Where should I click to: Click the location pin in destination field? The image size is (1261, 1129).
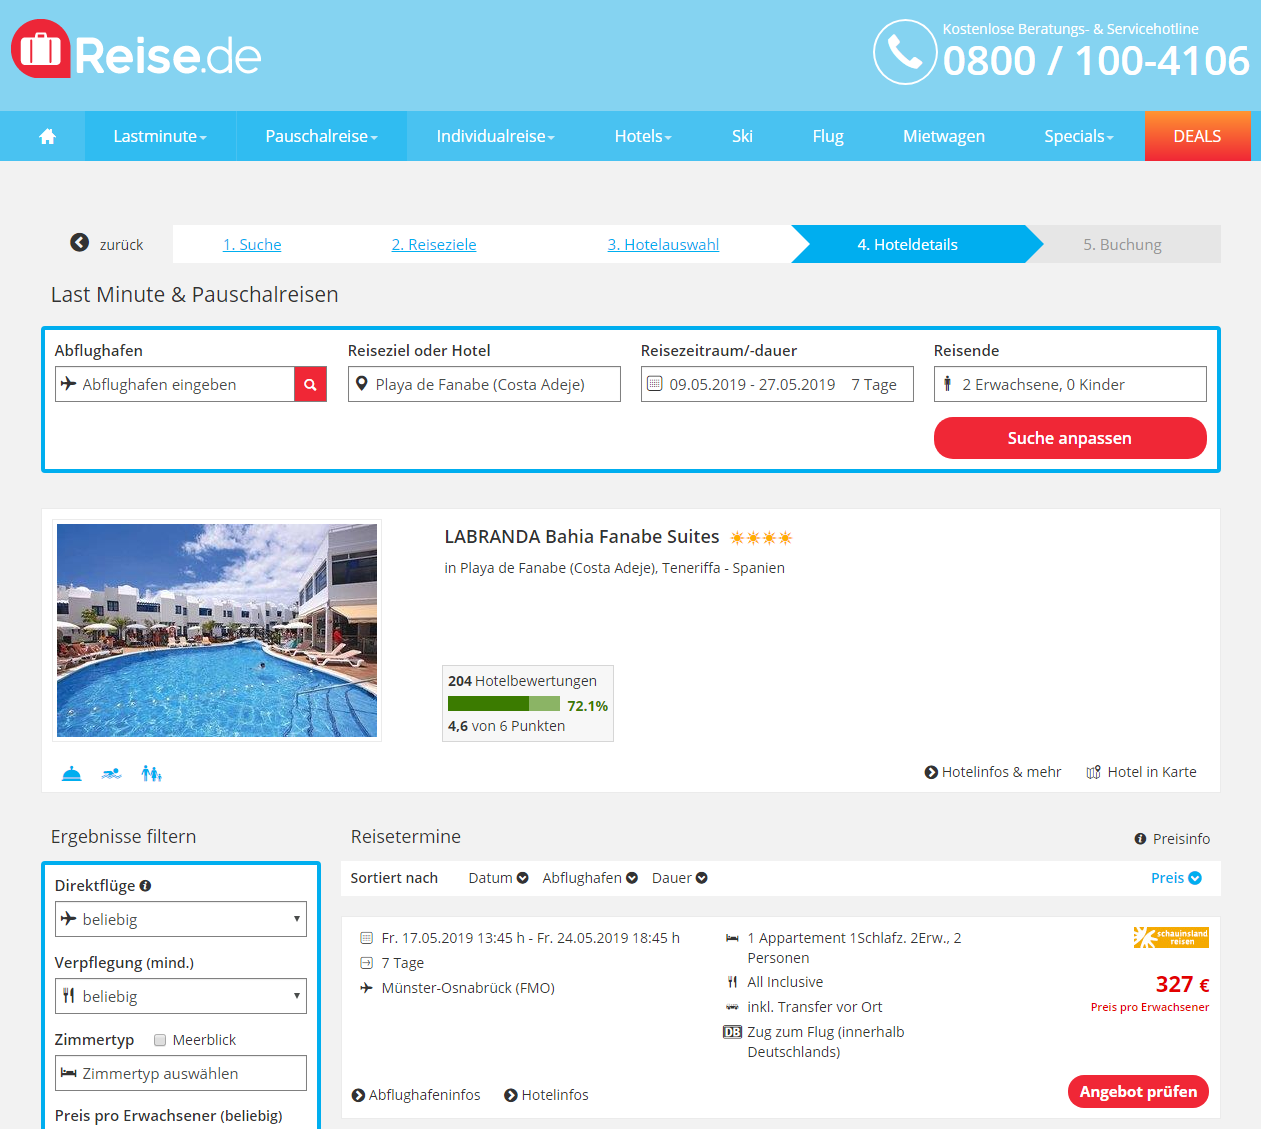[362, 384]
